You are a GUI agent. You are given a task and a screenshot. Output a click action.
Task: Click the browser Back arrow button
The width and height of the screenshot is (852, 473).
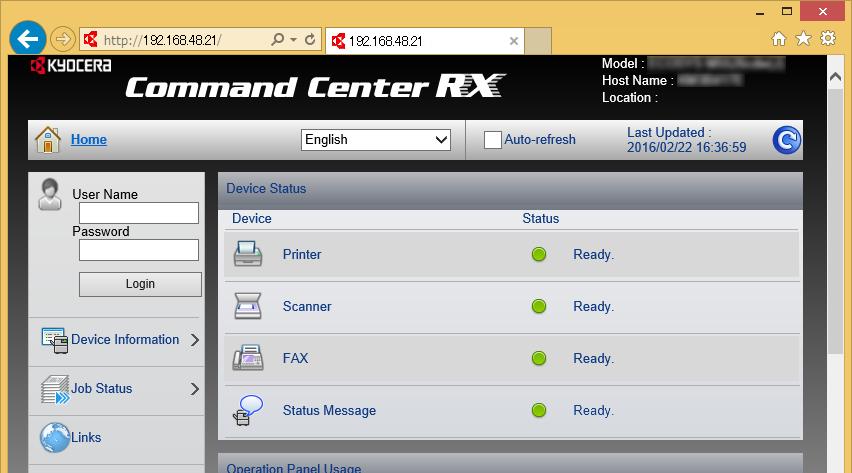27,39
